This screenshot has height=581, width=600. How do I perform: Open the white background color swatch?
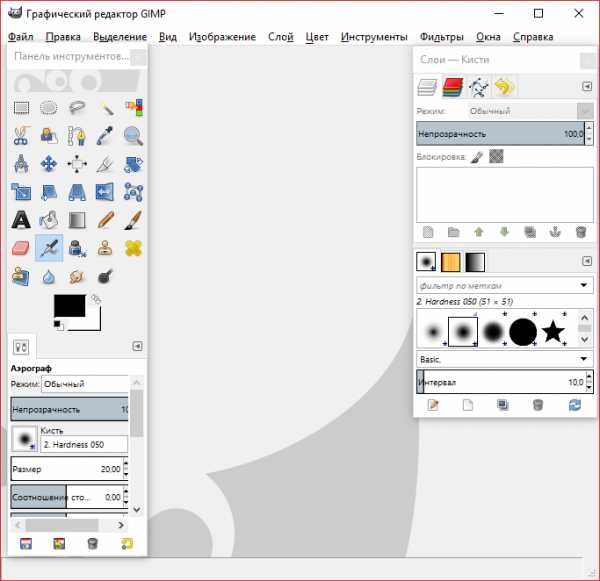[x=94, y=323]
